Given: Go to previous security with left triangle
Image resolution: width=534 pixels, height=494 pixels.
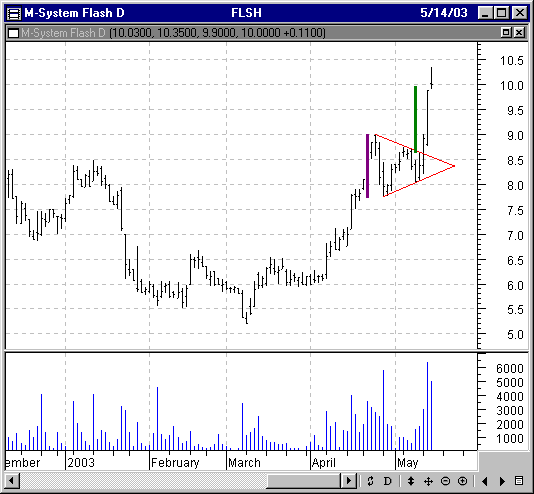Looking at the screenshot, I should [x=485, y=481].
